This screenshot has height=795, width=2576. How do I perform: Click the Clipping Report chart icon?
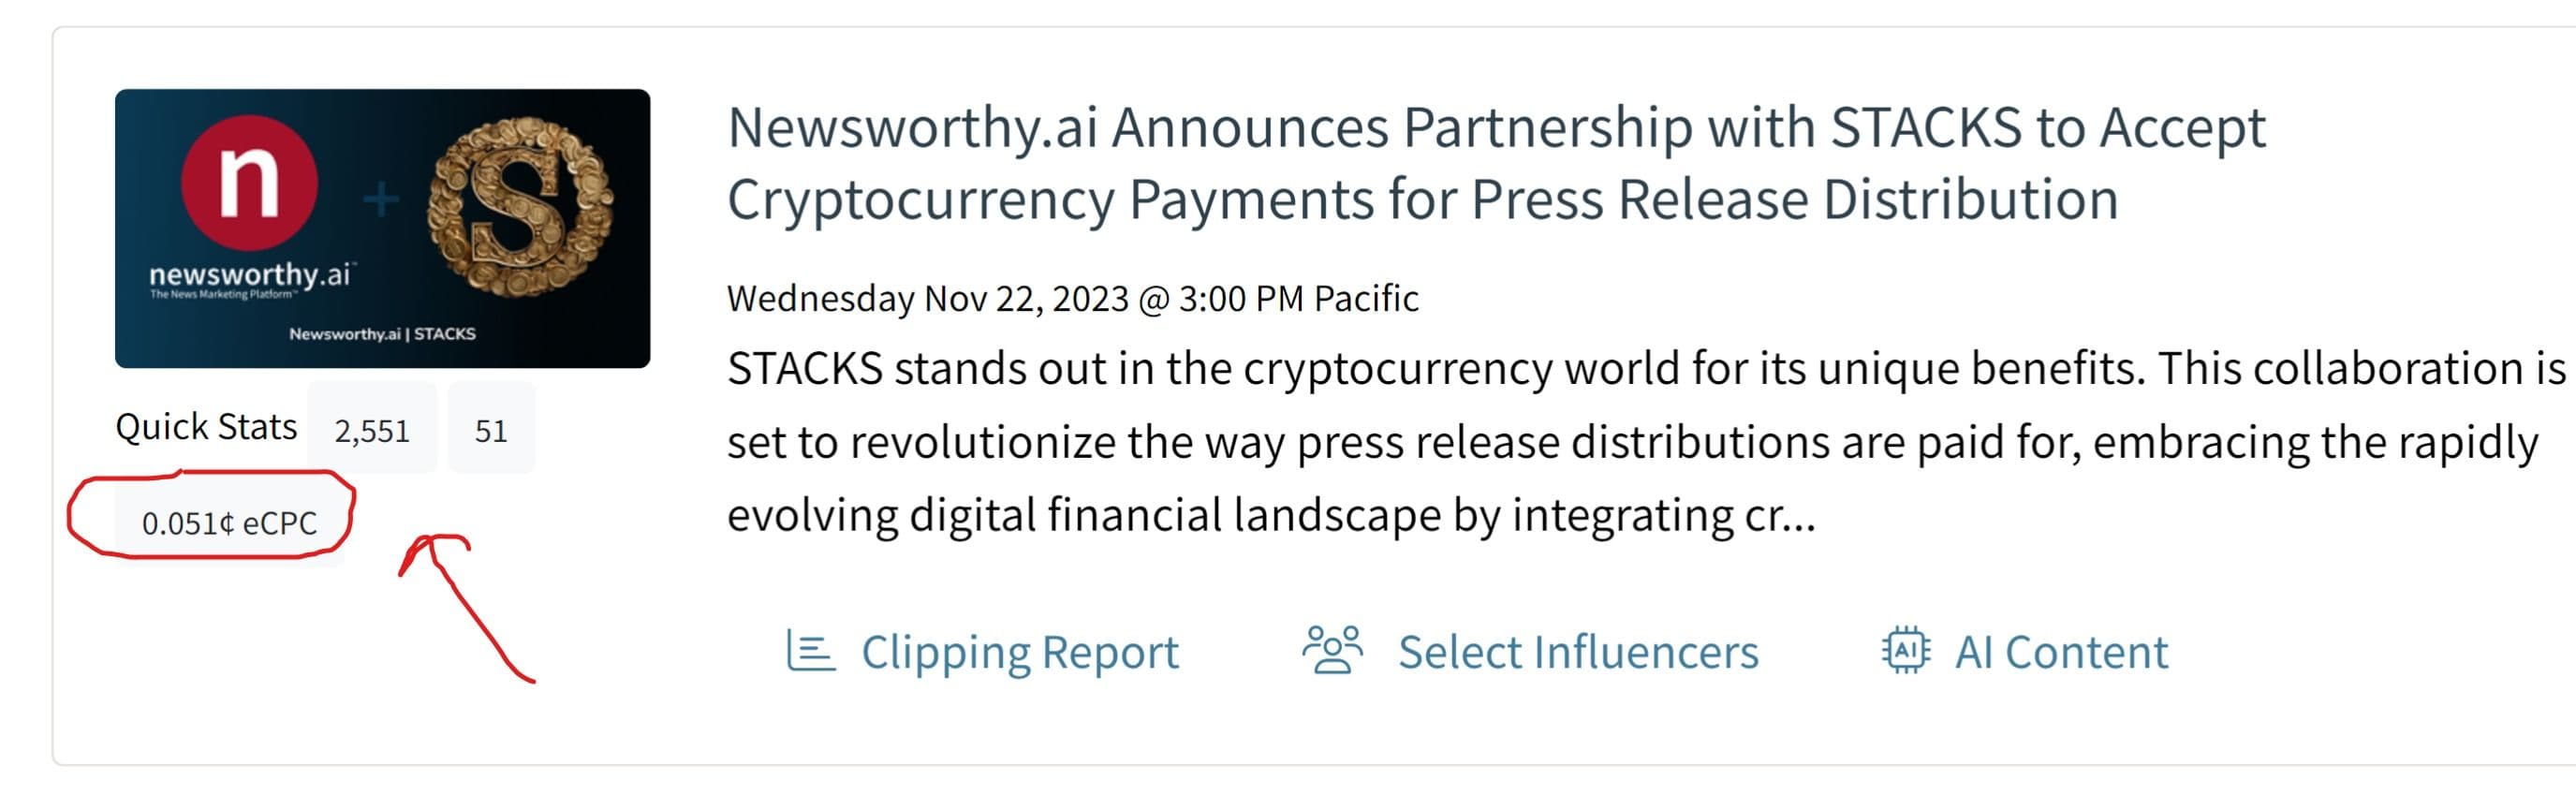pyautogui.click(x=809, y=651)
